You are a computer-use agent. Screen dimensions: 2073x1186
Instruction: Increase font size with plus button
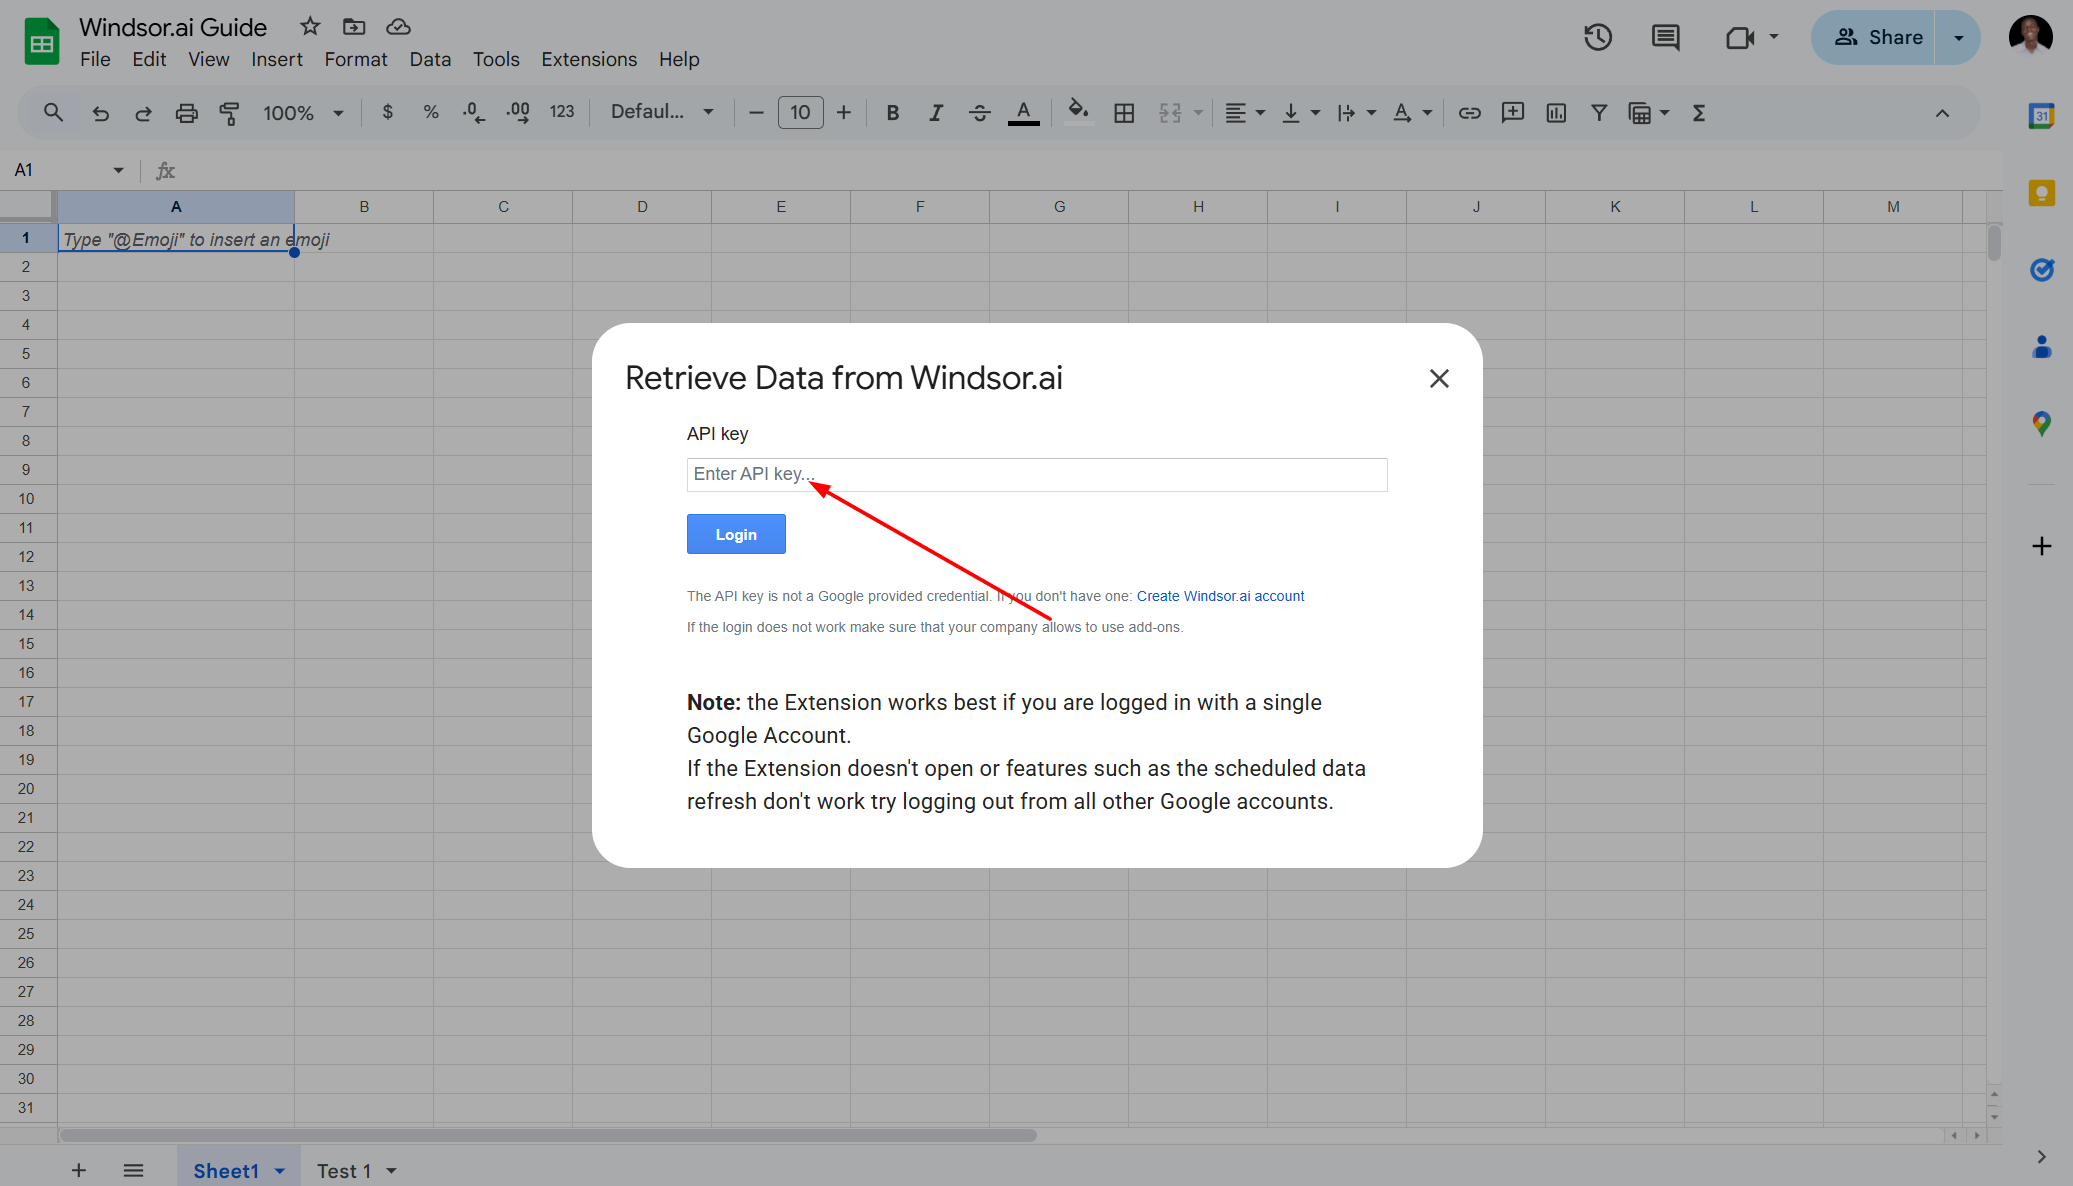point(844,113)
